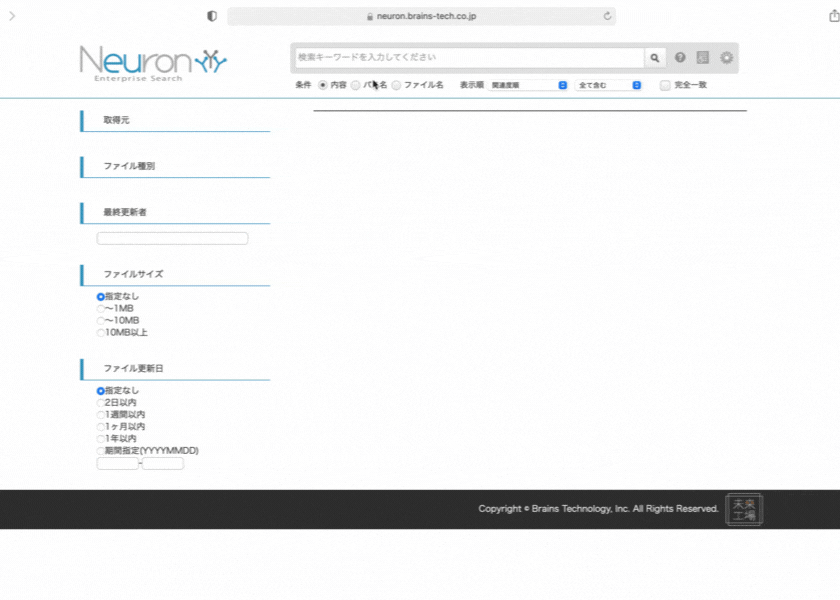This screenshot has height=600, width=840.
Task: Open the settings gear icon
Action: click(x=726, y=57)
